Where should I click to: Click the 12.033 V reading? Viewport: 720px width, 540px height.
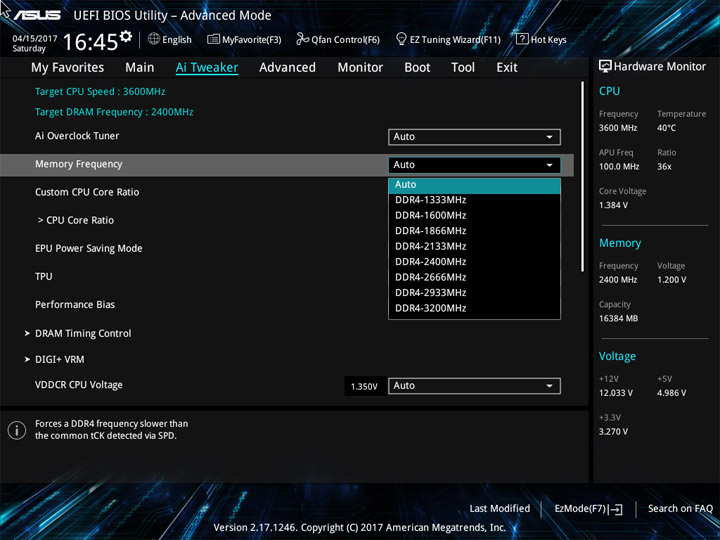coord(616,393)
